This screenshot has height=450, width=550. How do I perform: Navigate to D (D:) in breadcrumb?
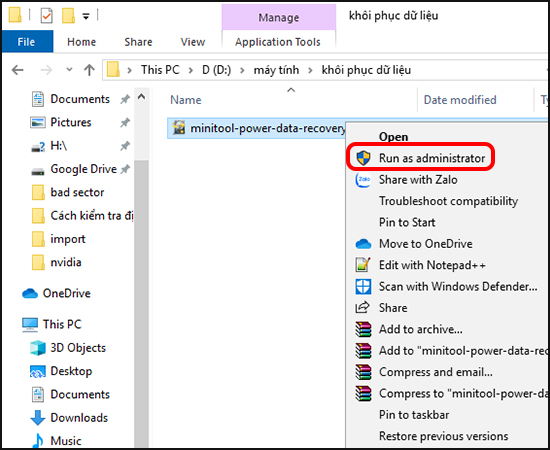pyautogui.click(x=216, y=70)
